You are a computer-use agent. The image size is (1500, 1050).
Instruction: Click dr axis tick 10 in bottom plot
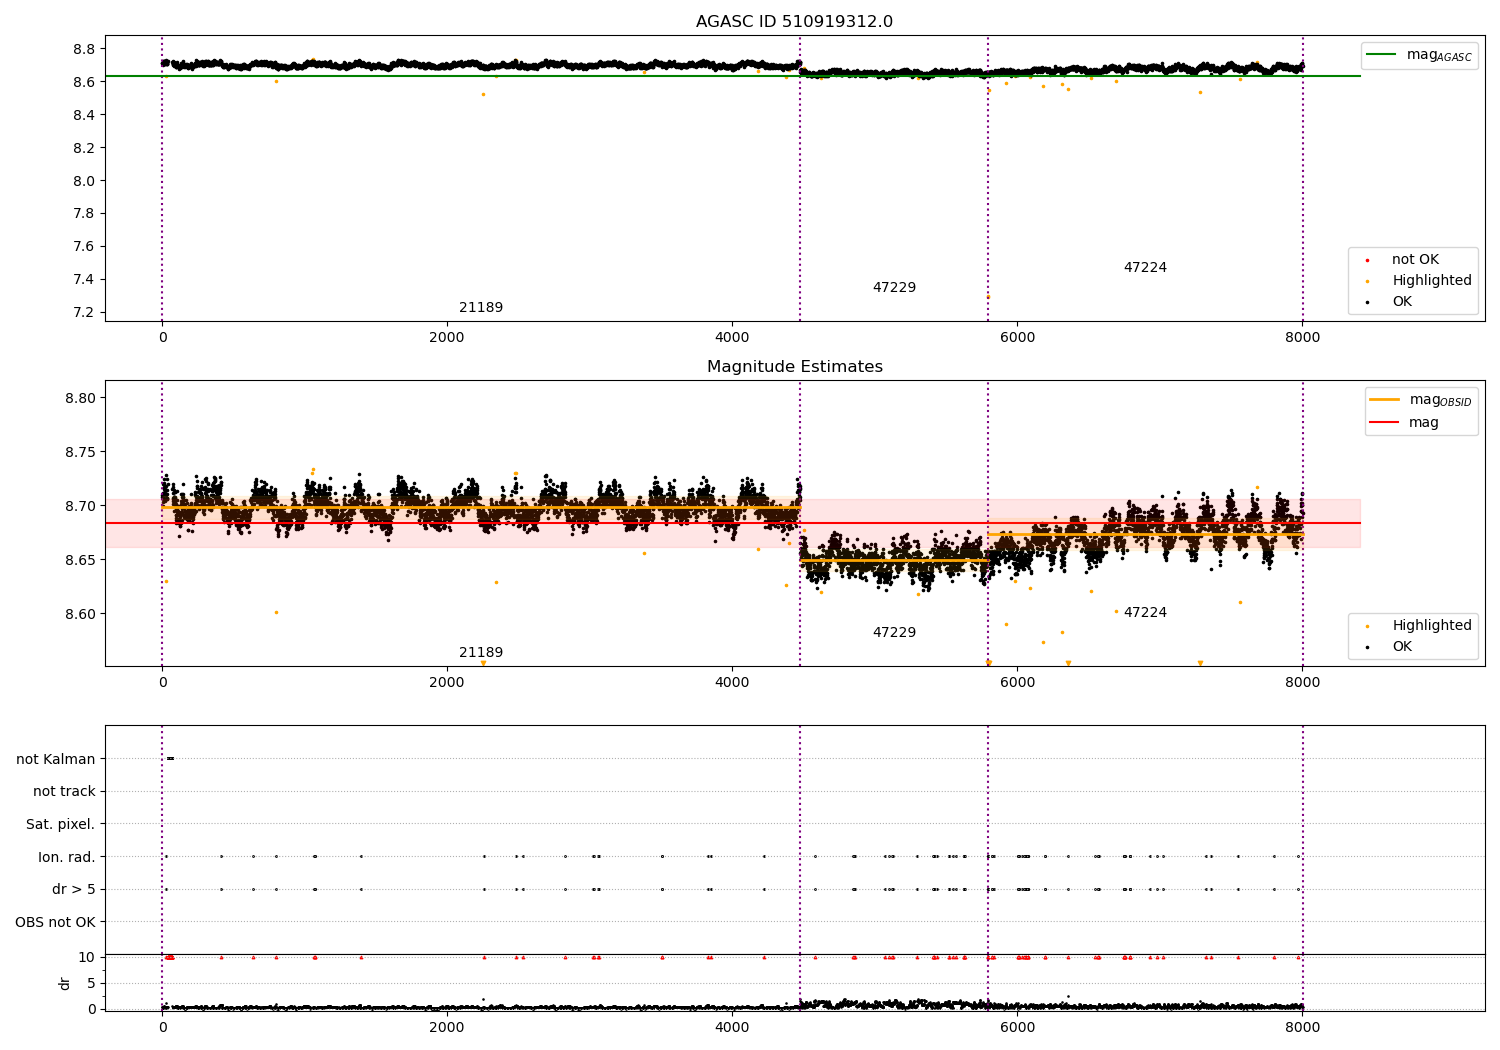click(87, 958)
